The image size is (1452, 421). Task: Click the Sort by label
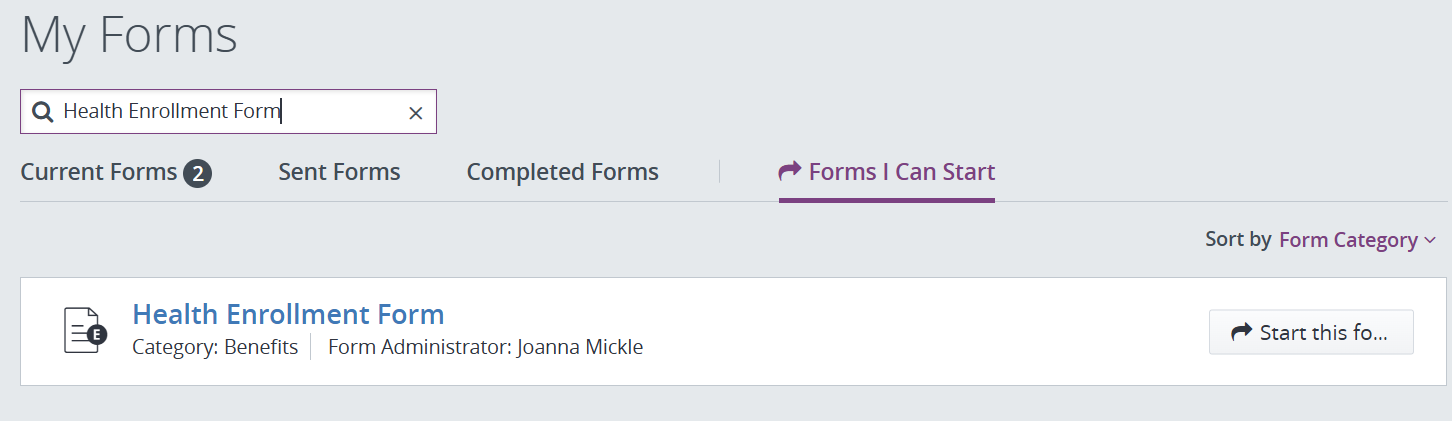[x=1238, y=240]
